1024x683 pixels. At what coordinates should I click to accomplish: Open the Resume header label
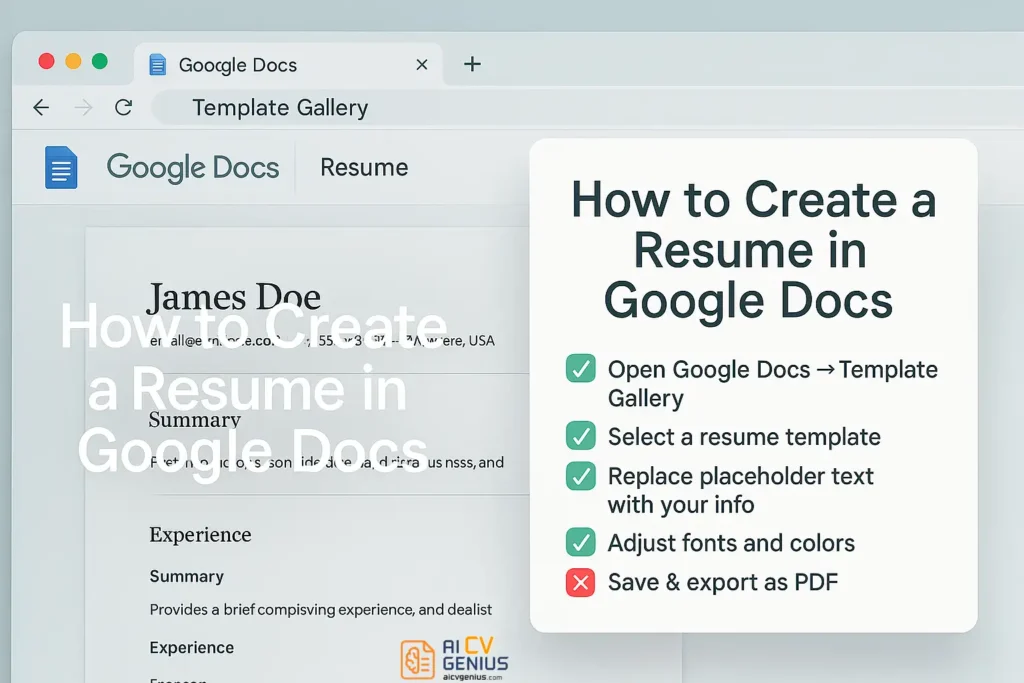tap(364, 168)
